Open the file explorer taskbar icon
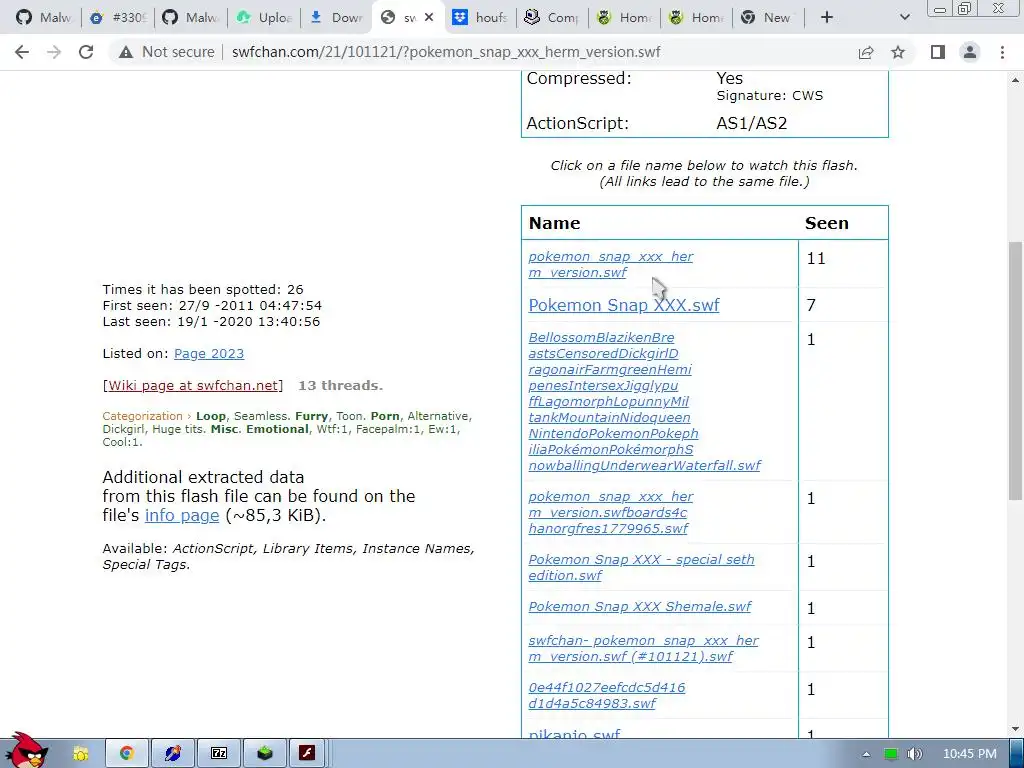The width and height of the screenshot is (1024, 768). (81, 754)
